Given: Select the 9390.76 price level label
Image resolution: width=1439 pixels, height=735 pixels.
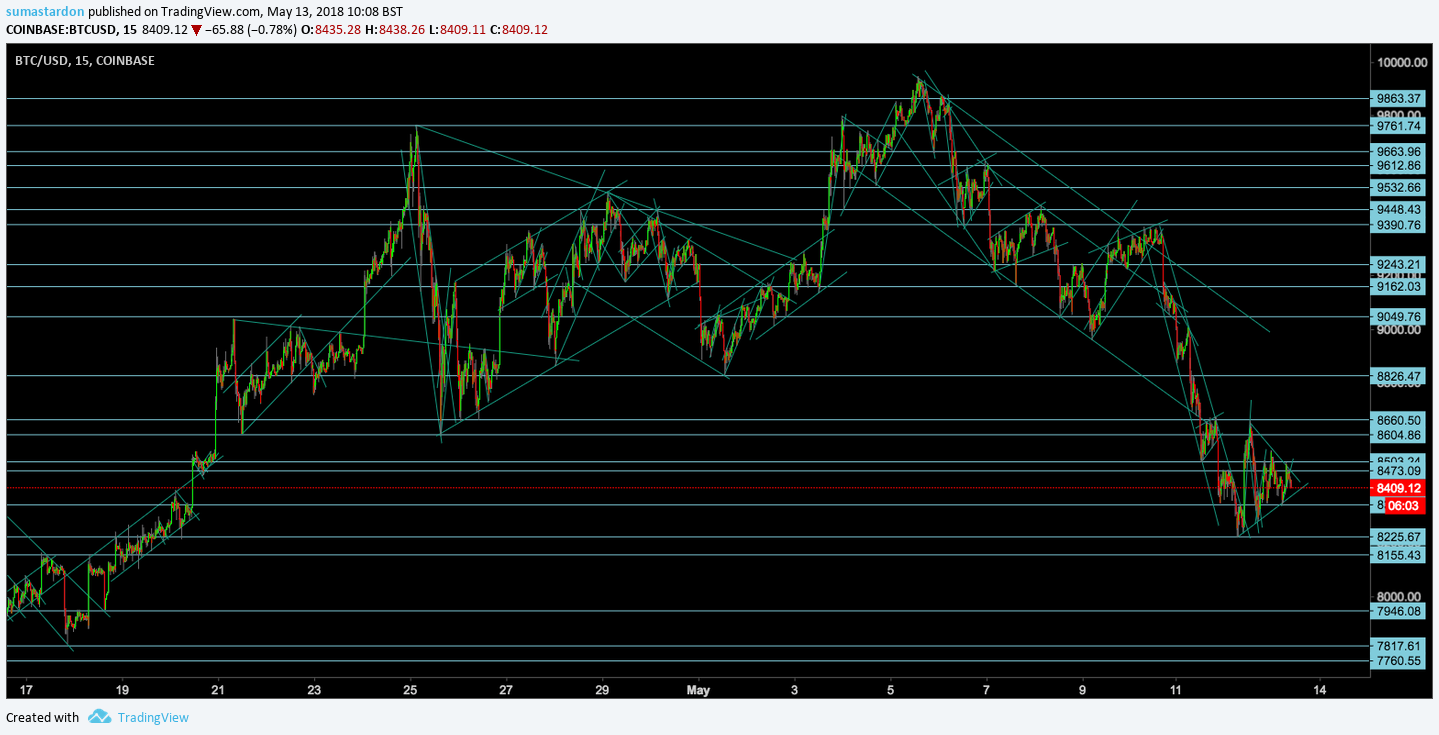Looking at the screenshot, I should click(x=1399, y=226).
